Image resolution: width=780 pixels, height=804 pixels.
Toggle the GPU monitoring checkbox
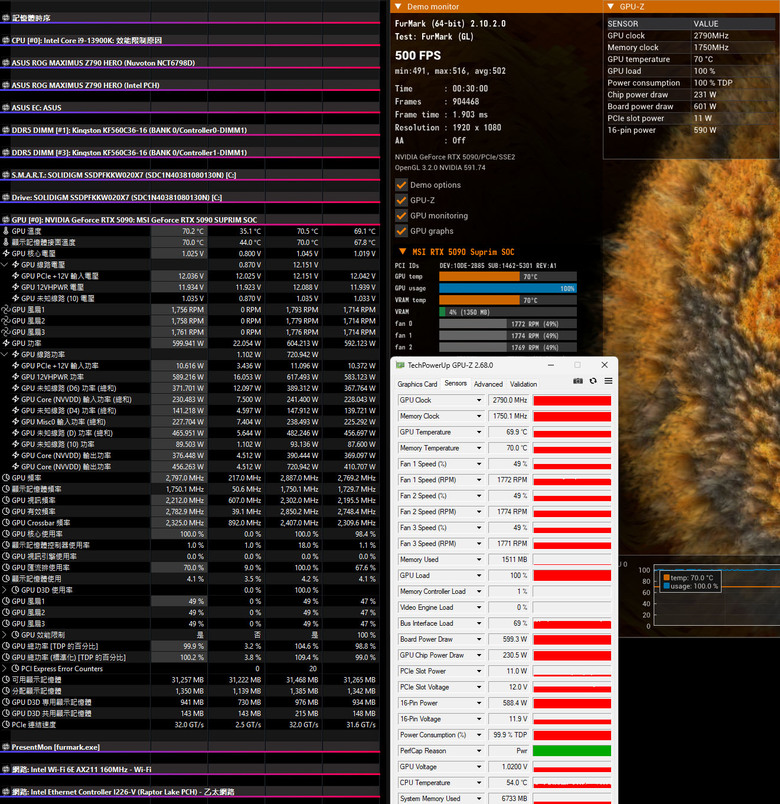coord(401,215)
